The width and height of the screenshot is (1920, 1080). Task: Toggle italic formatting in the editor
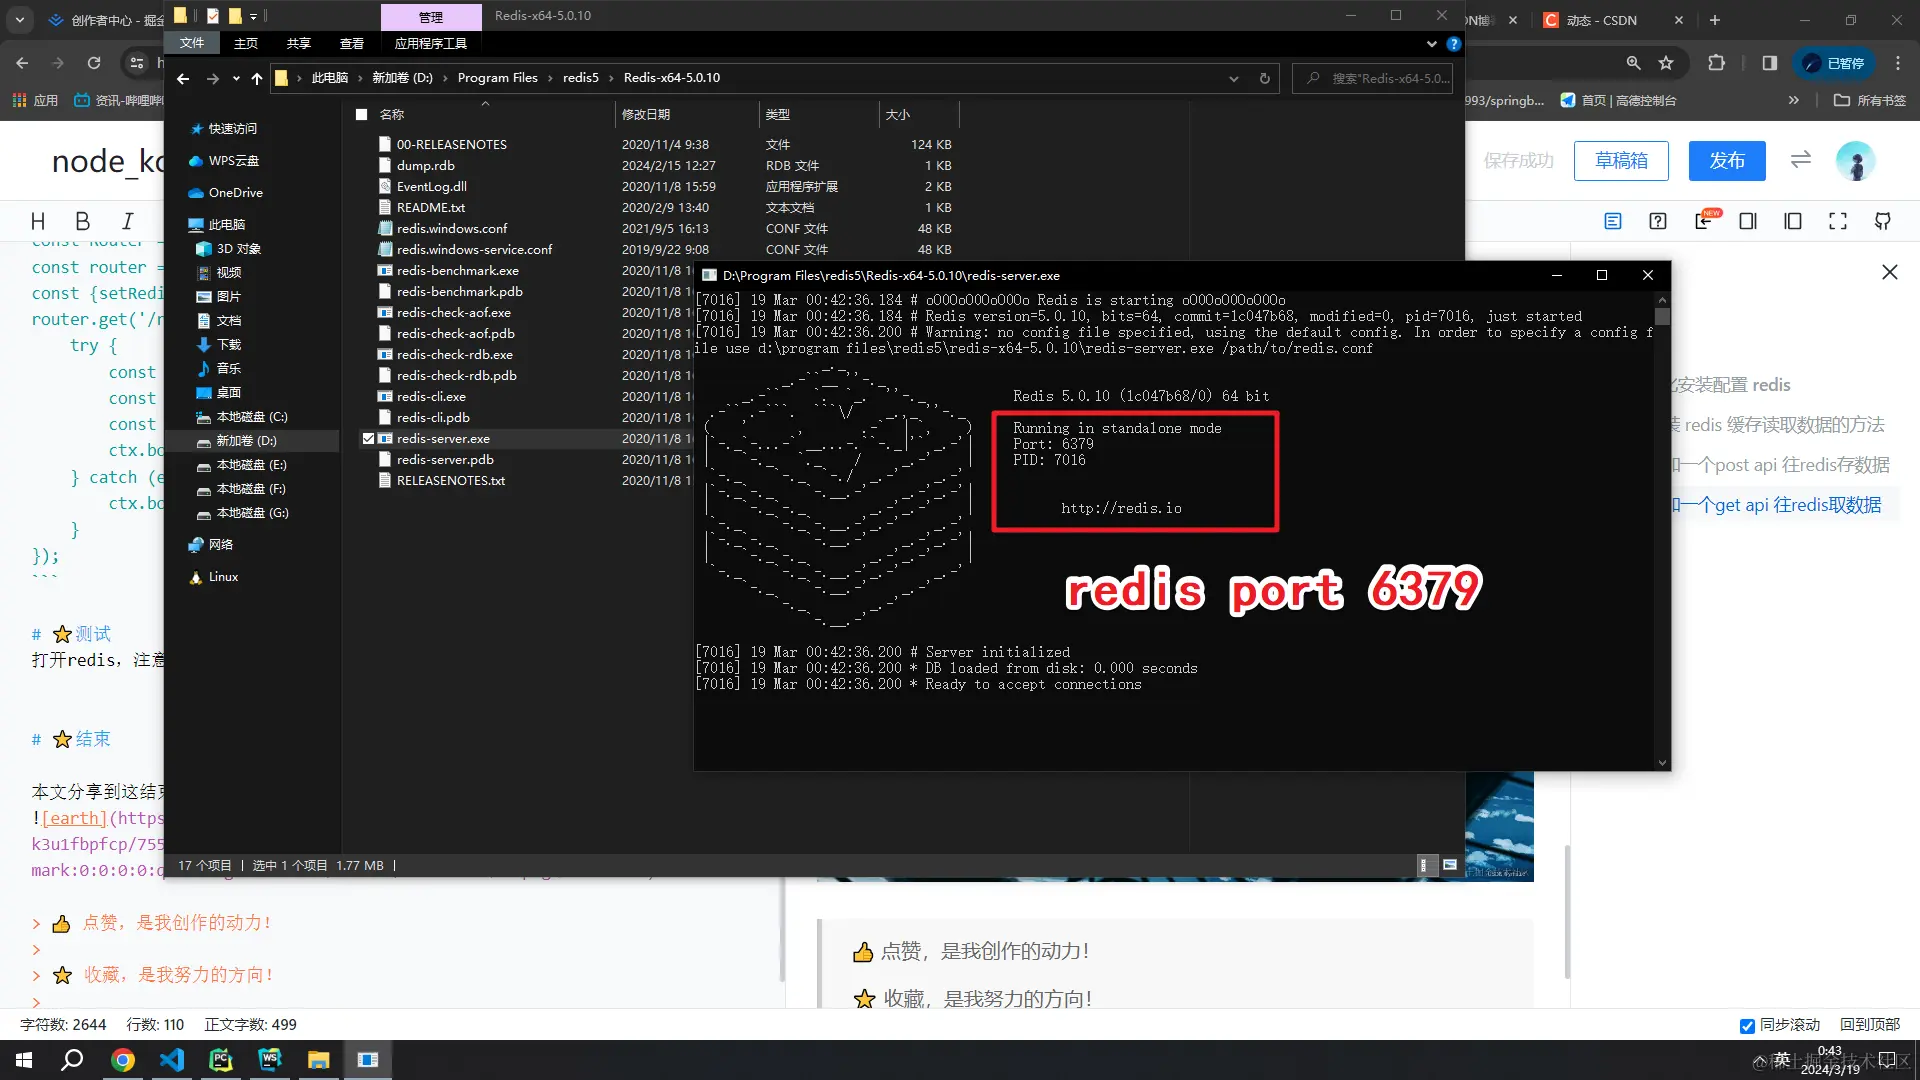point(127,221)
